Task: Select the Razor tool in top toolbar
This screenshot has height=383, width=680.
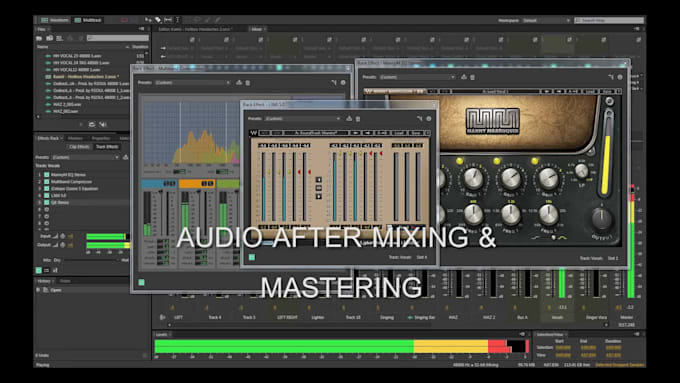Action: click(158, 20)
